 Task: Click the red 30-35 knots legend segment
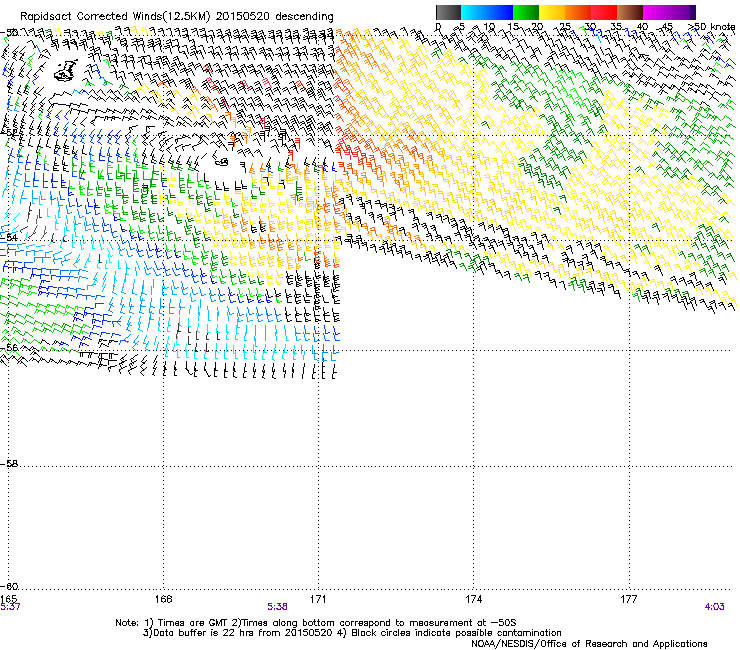(604, 12)
